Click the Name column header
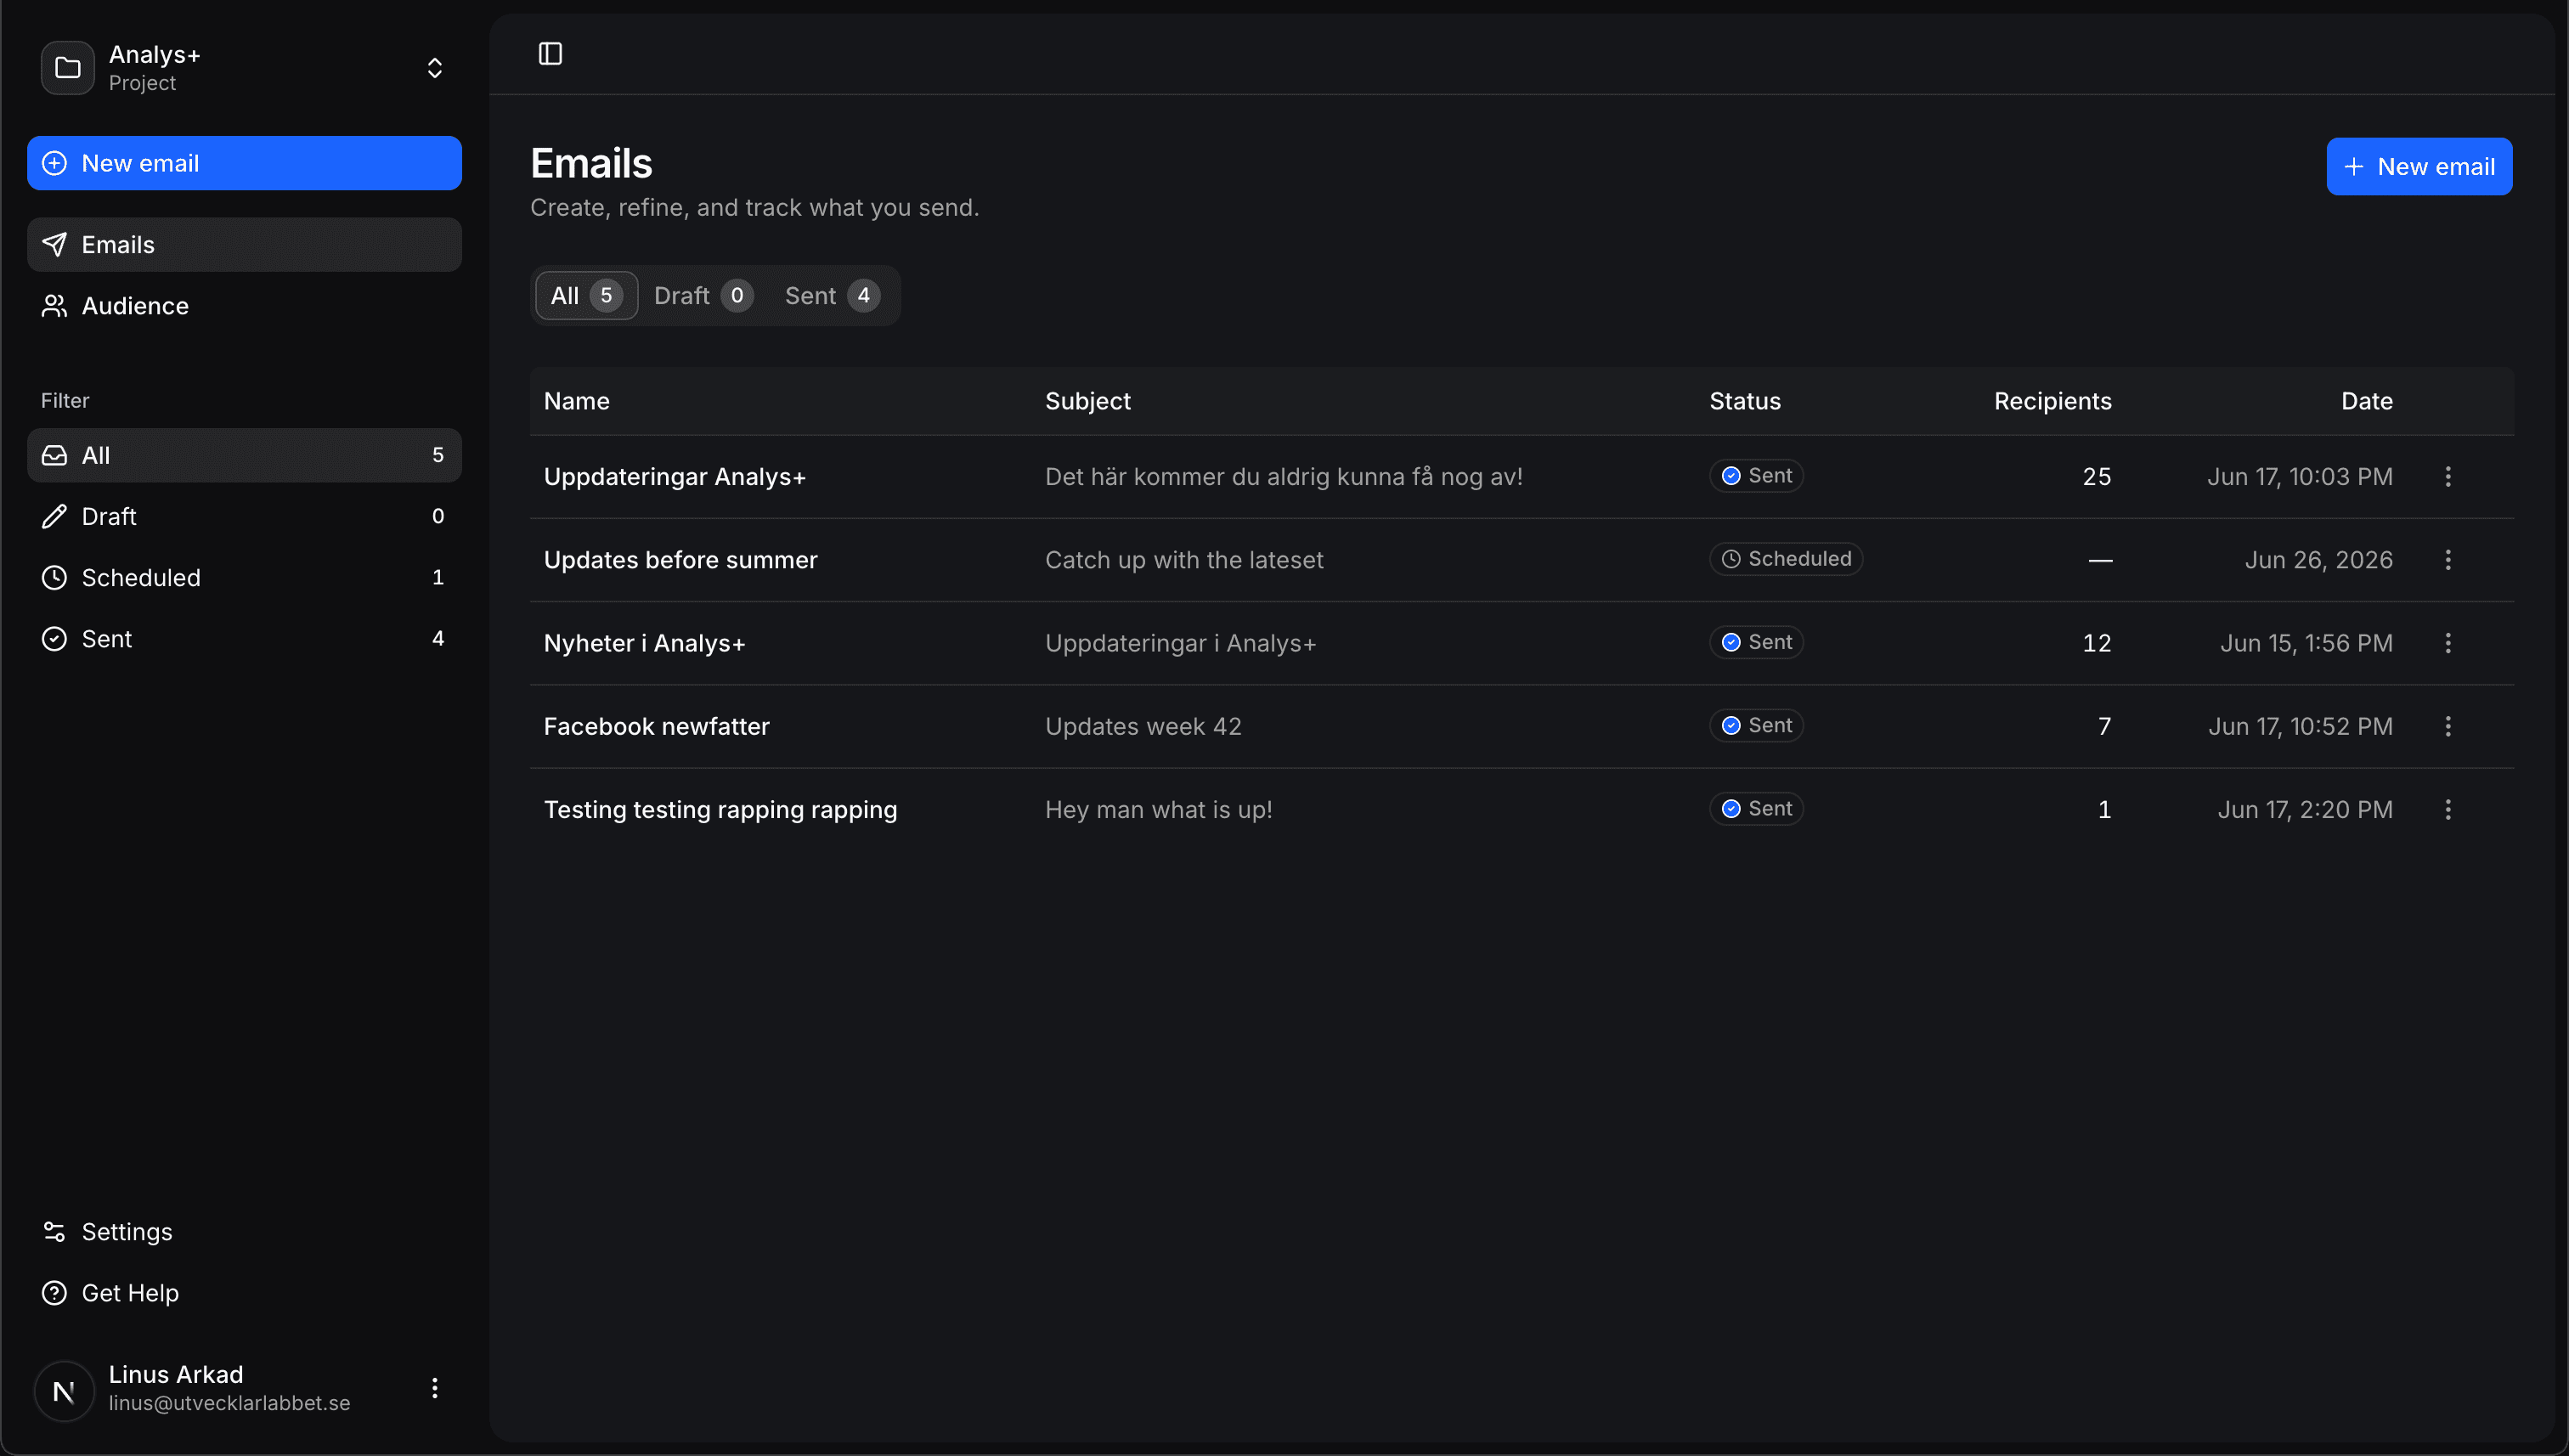 576,401
